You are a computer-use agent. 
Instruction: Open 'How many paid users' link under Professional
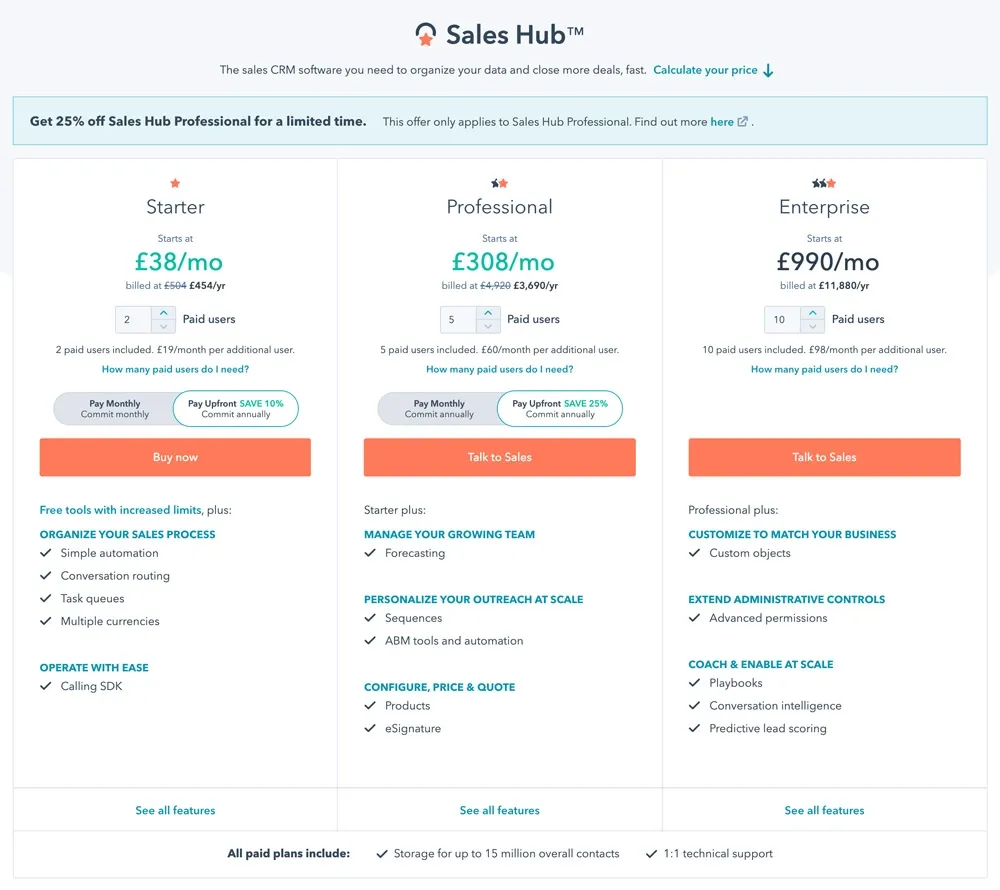[x=499, y=369]
